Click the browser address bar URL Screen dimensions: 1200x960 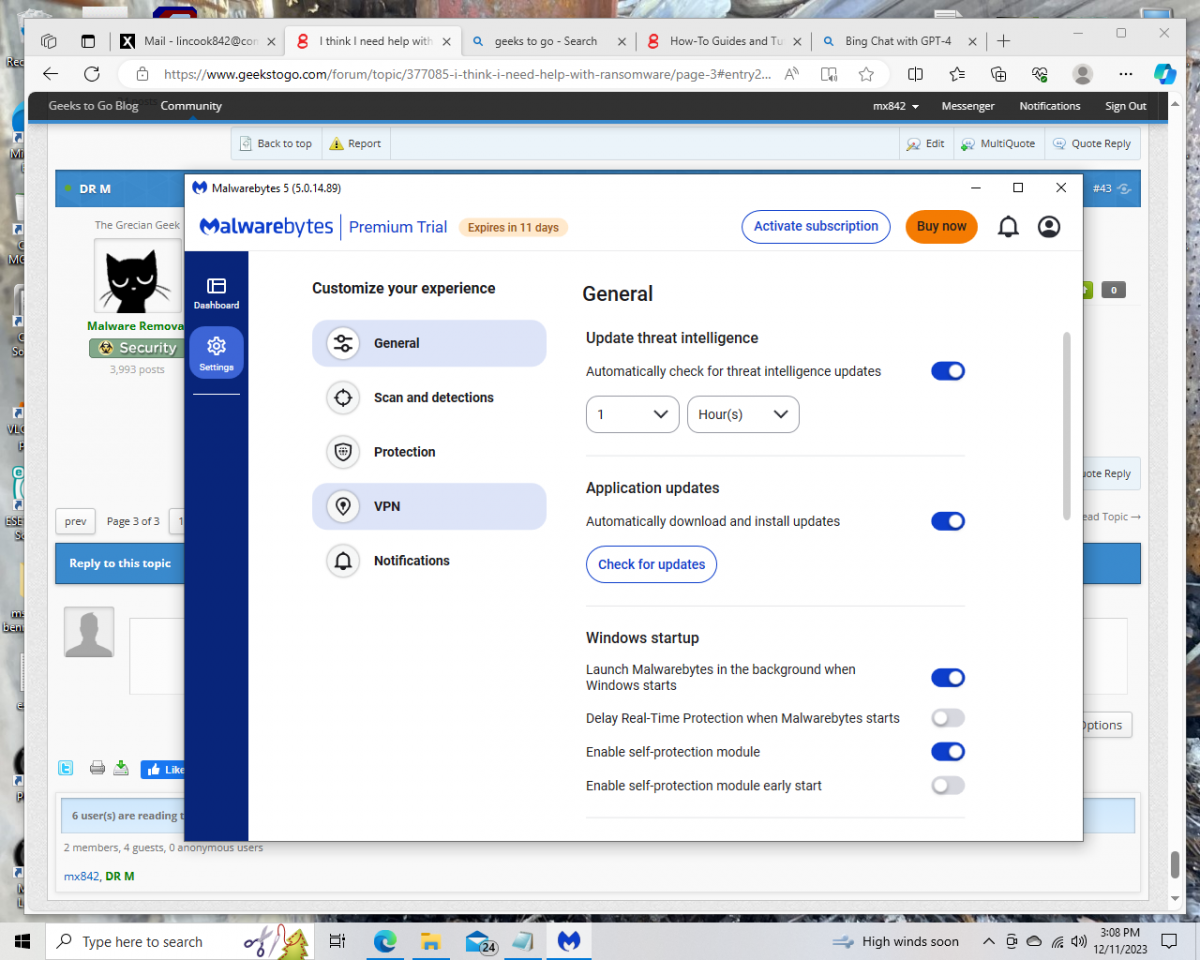pos(467,74)
